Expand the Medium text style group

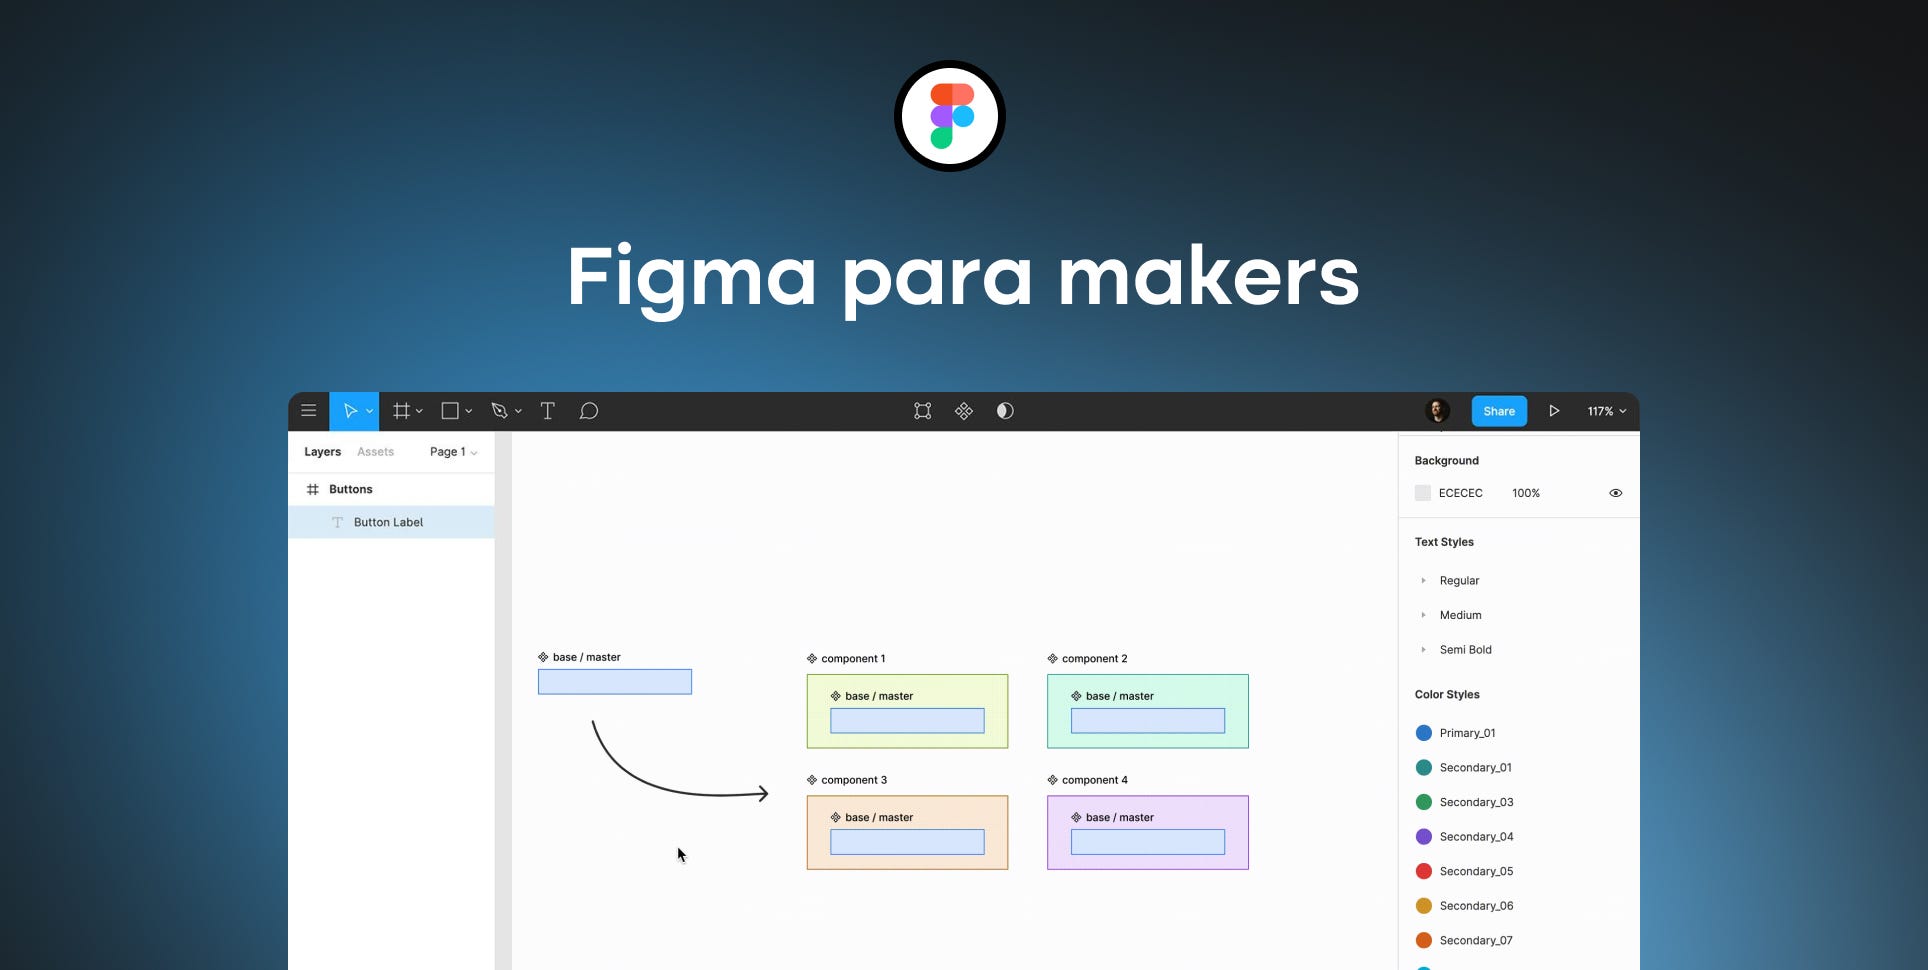[1423, 615]
